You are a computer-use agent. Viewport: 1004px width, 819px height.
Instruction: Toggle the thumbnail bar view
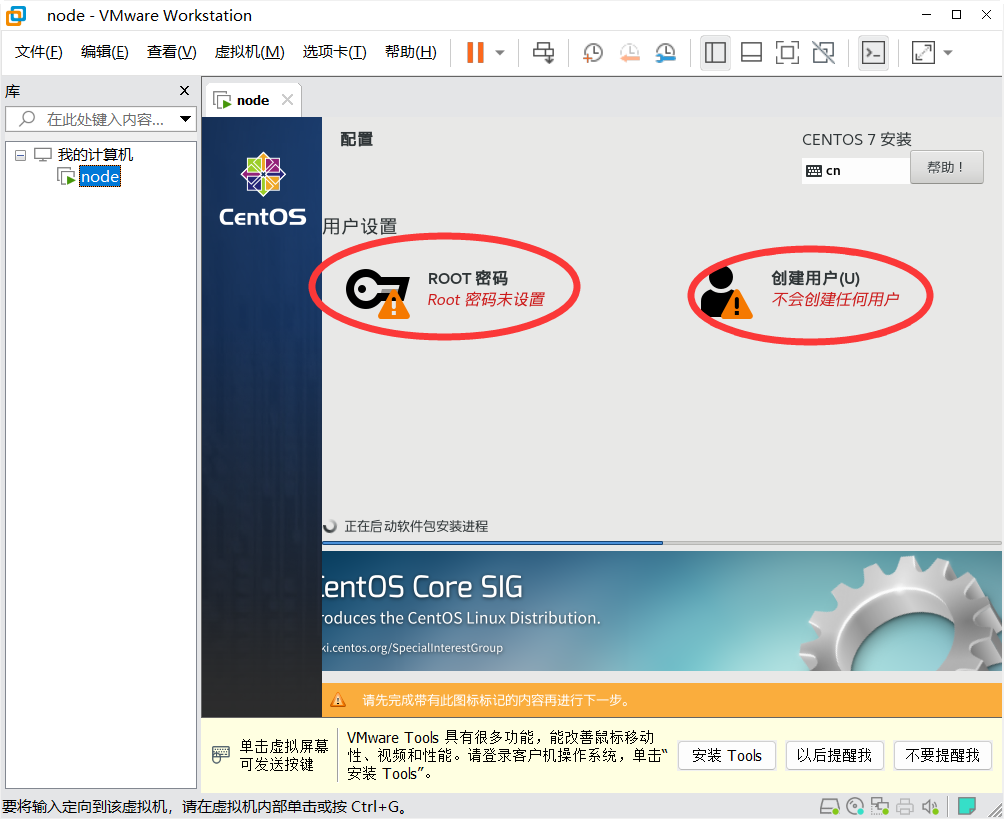coord(751,53)
